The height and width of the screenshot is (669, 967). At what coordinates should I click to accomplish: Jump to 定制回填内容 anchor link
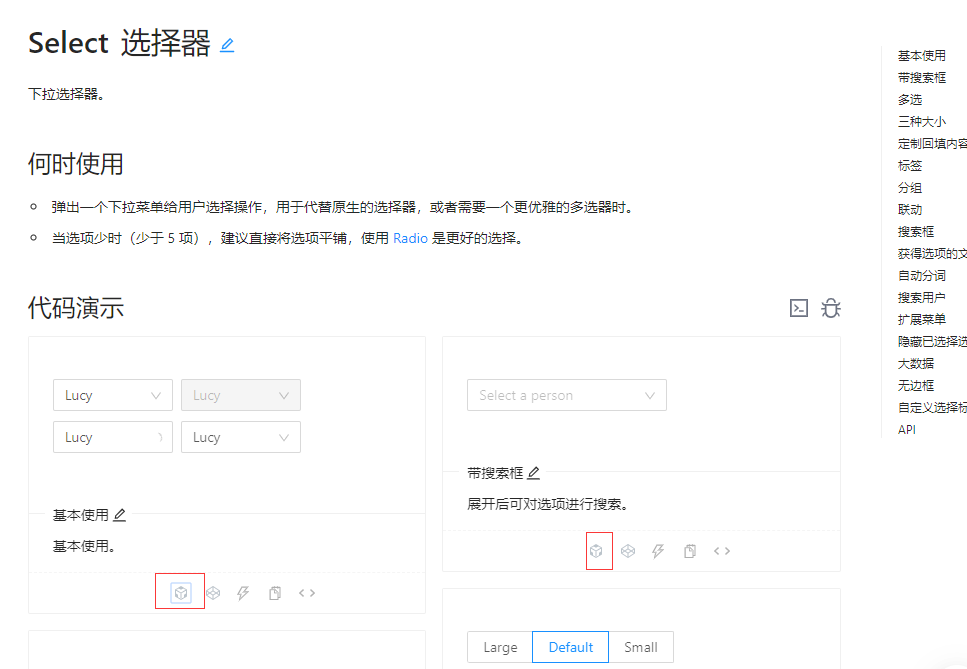932,144
